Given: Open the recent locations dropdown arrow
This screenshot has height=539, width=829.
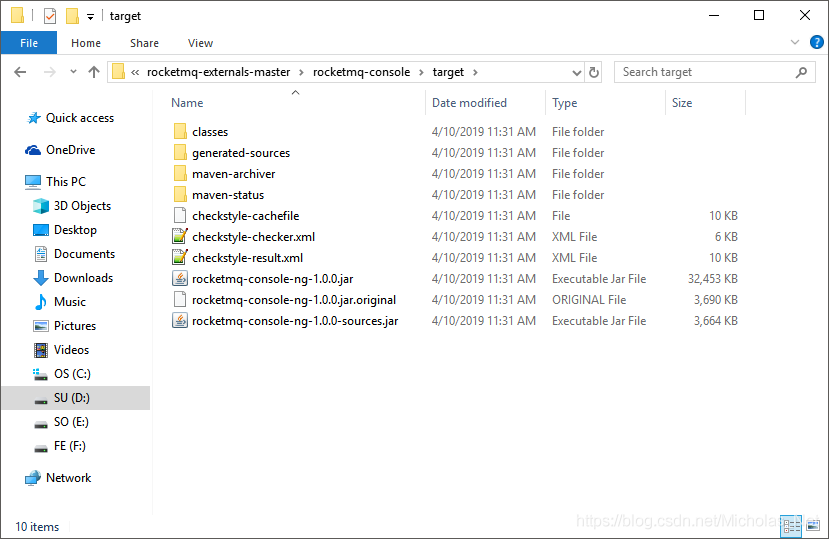Looking at the screenshot, I should (x=73, y=72).
